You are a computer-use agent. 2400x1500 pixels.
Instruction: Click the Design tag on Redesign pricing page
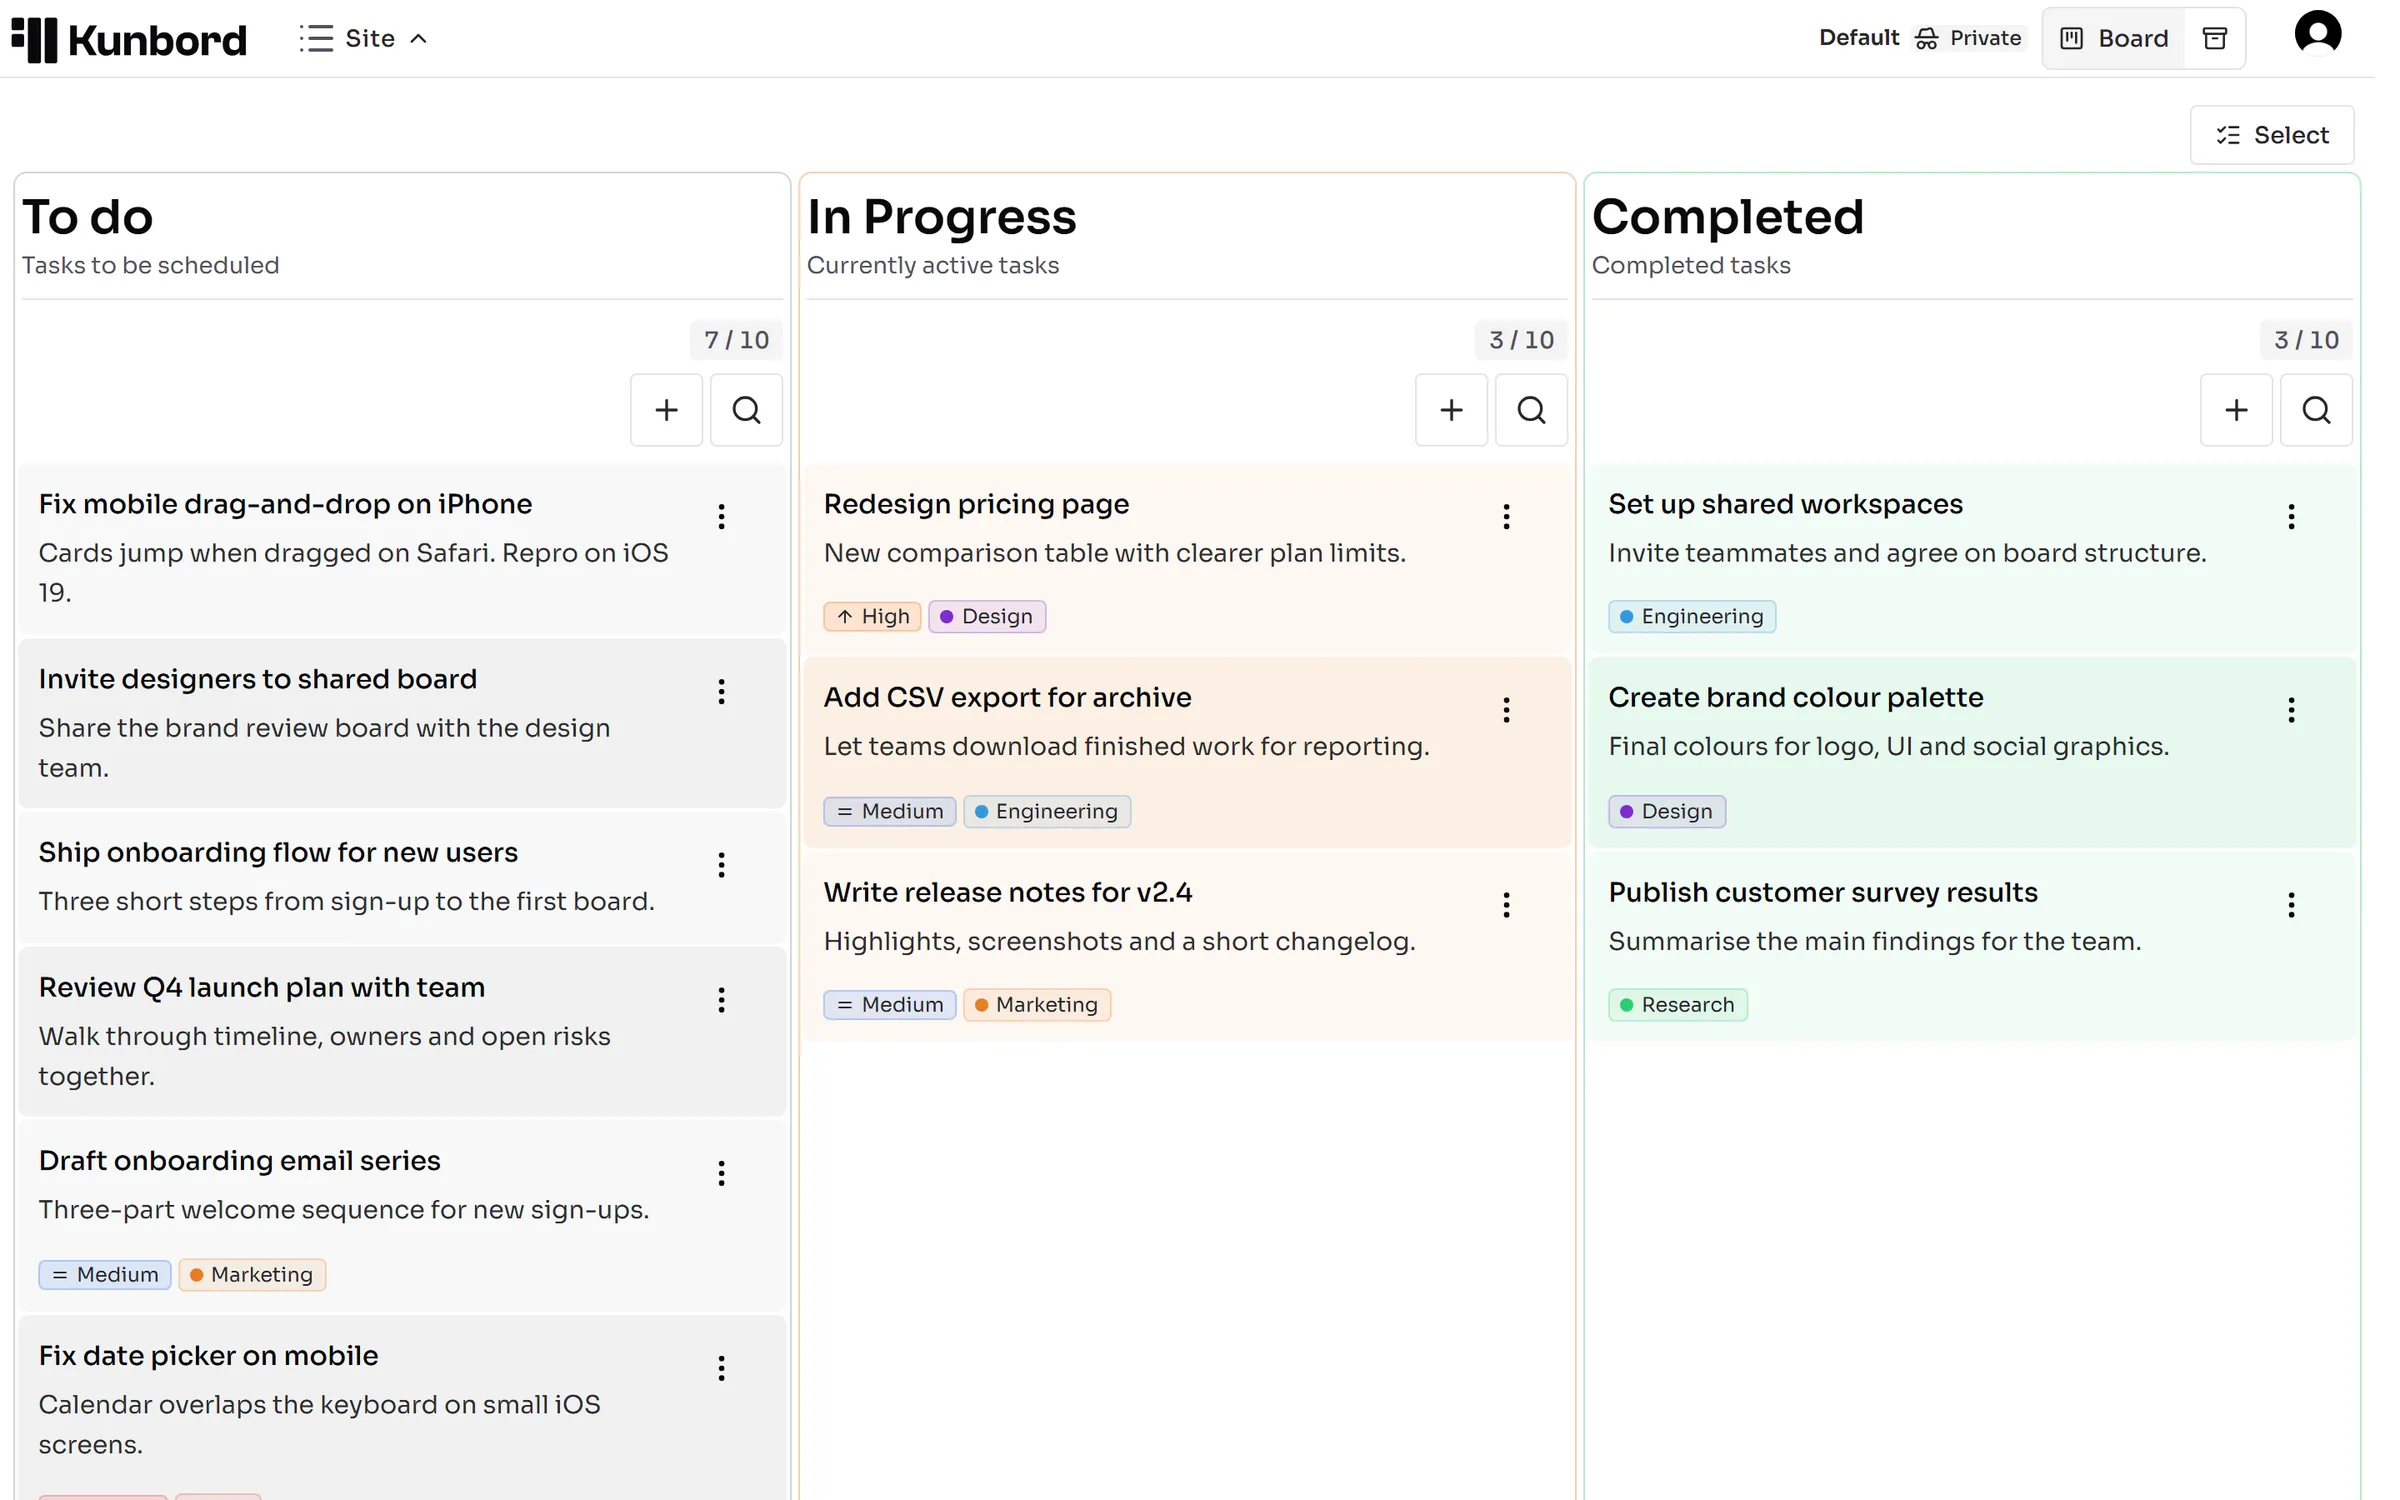coord(987,616)
